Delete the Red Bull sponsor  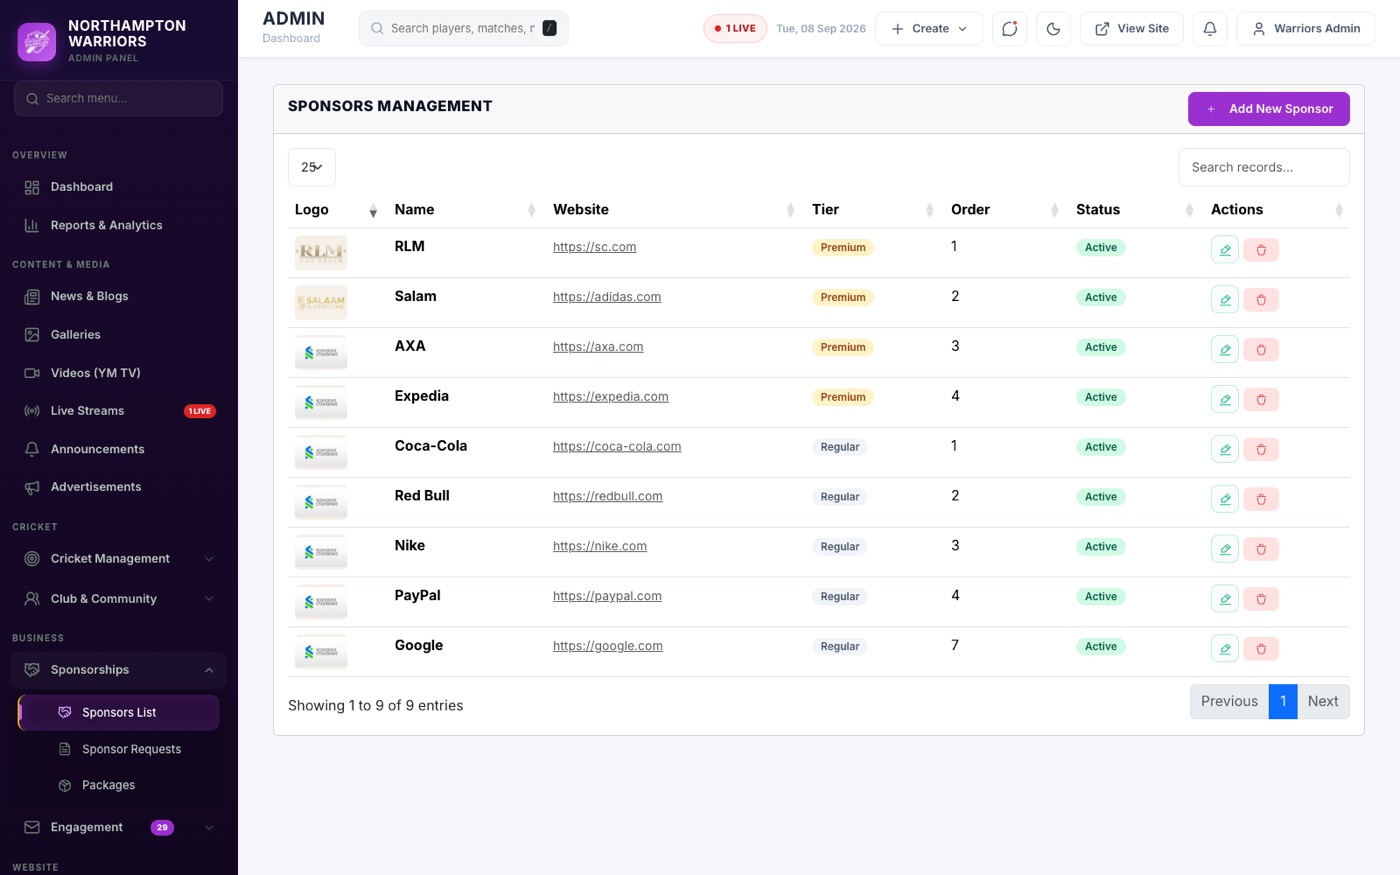1261,500
